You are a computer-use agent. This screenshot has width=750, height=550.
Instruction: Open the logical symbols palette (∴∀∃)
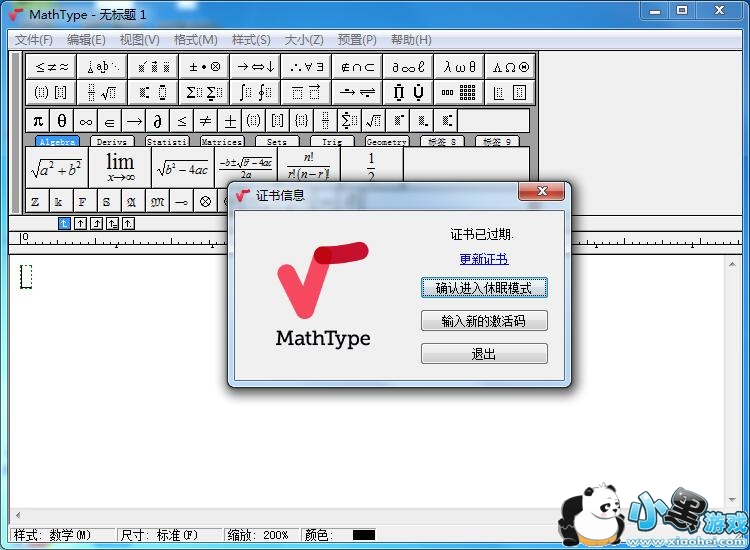coord(307,67)
